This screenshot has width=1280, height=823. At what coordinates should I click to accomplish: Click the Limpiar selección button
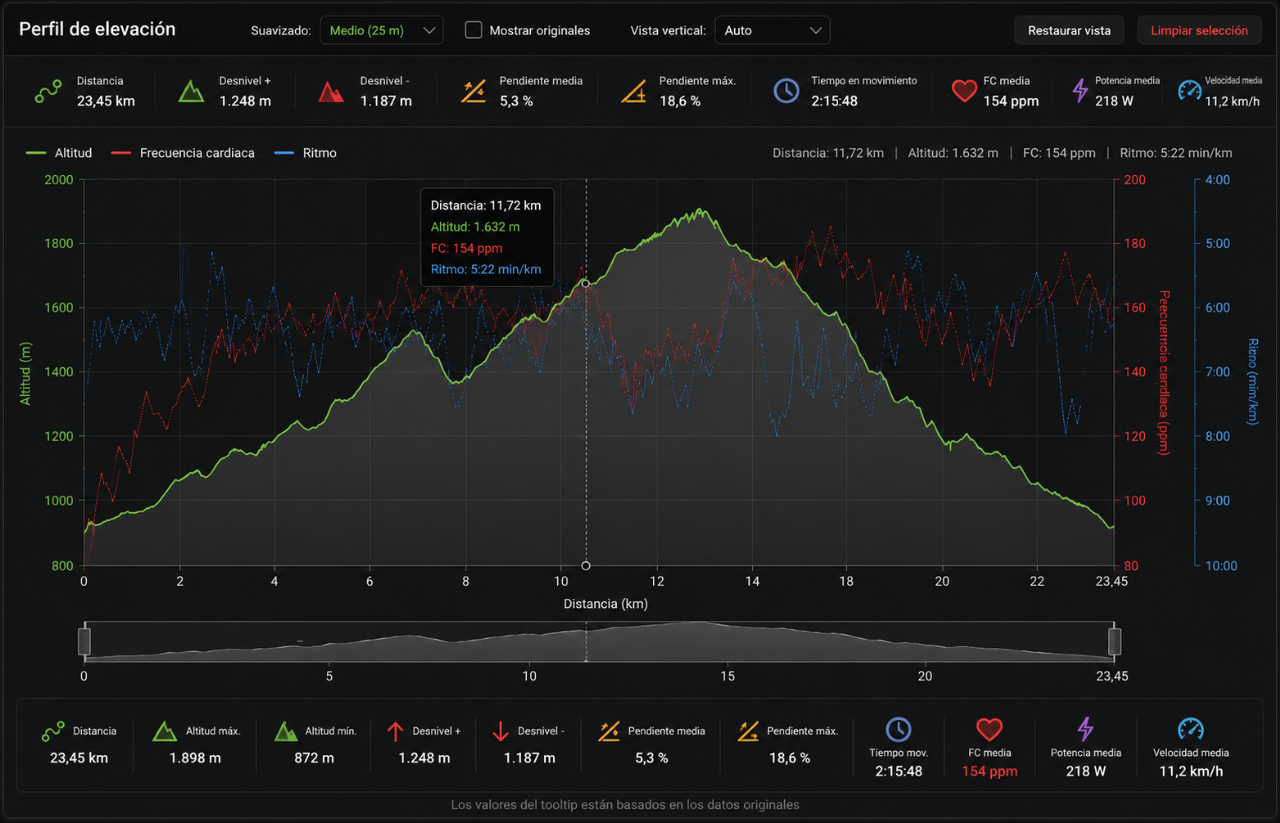point(1199,30)
